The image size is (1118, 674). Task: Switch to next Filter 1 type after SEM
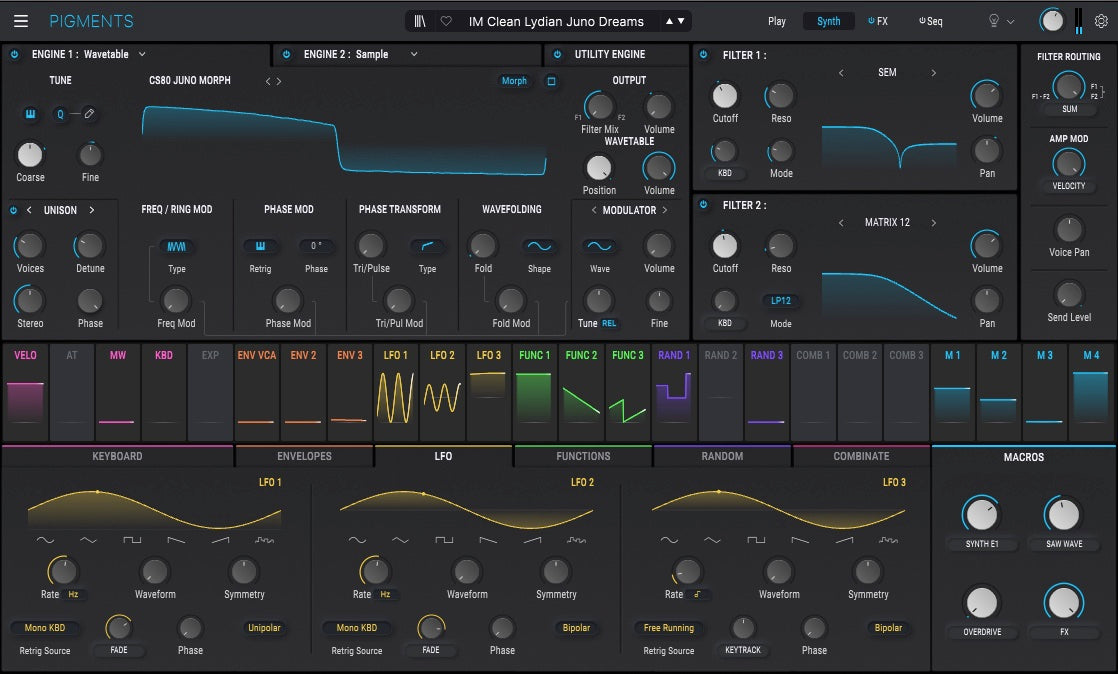coord(933,73)
